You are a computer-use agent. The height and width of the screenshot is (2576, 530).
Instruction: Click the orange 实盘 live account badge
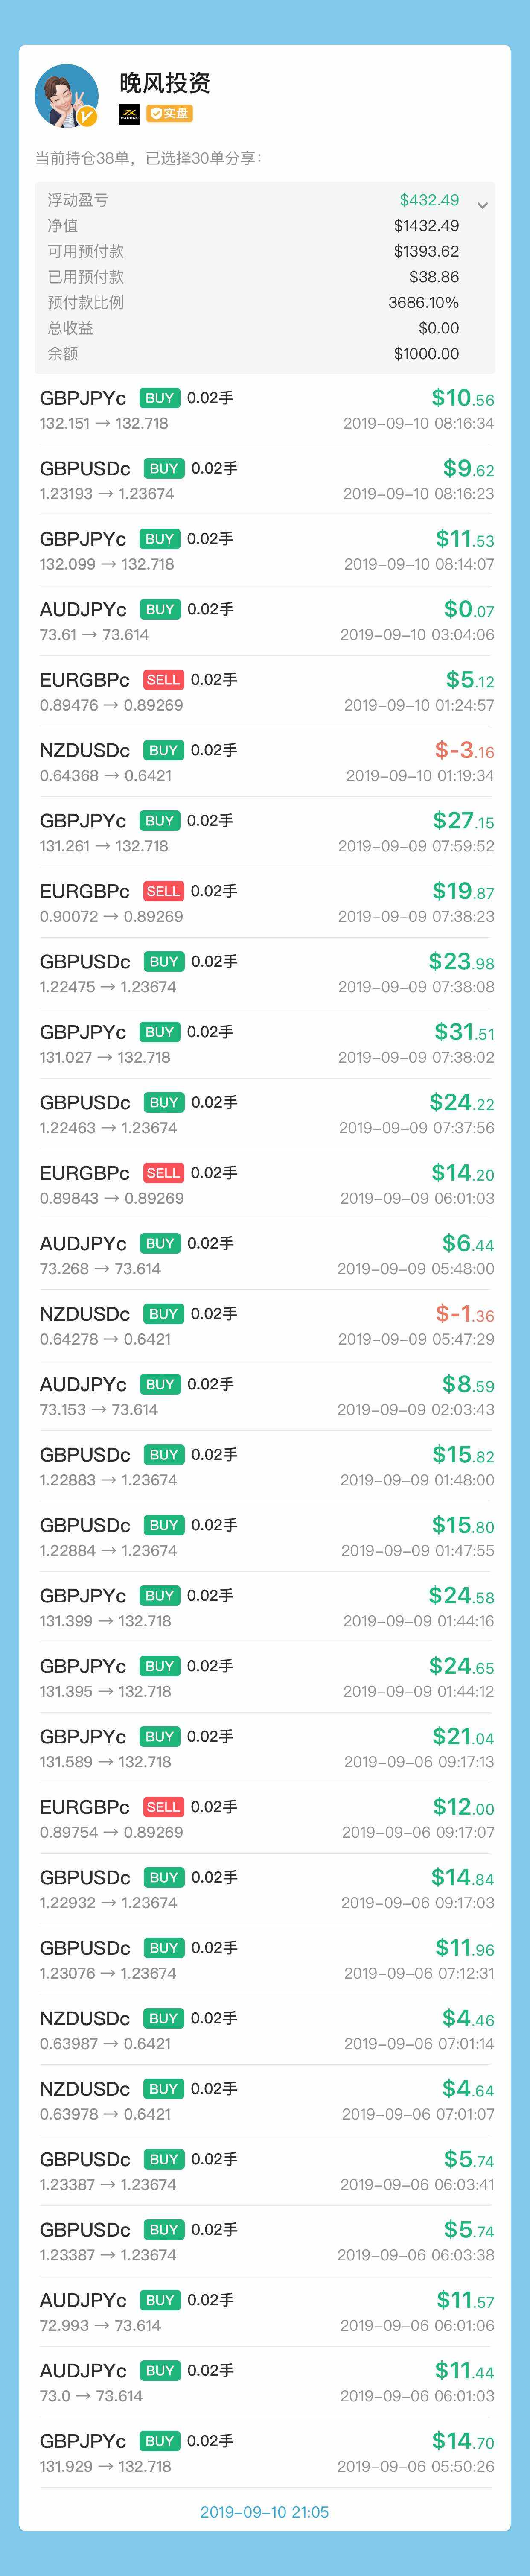[x=169, y=114]
